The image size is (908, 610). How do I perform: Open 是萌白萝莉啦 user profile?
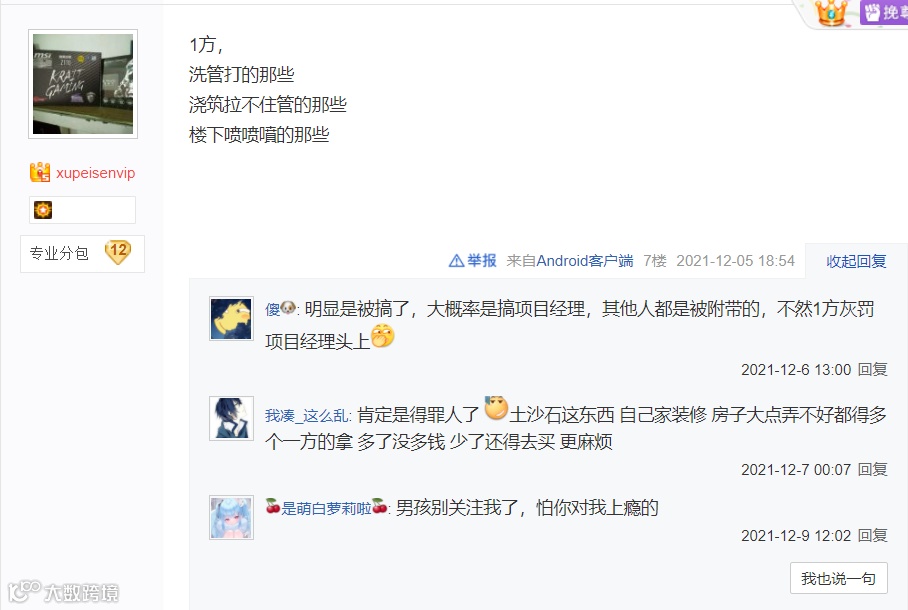click(x=327, y=508)
